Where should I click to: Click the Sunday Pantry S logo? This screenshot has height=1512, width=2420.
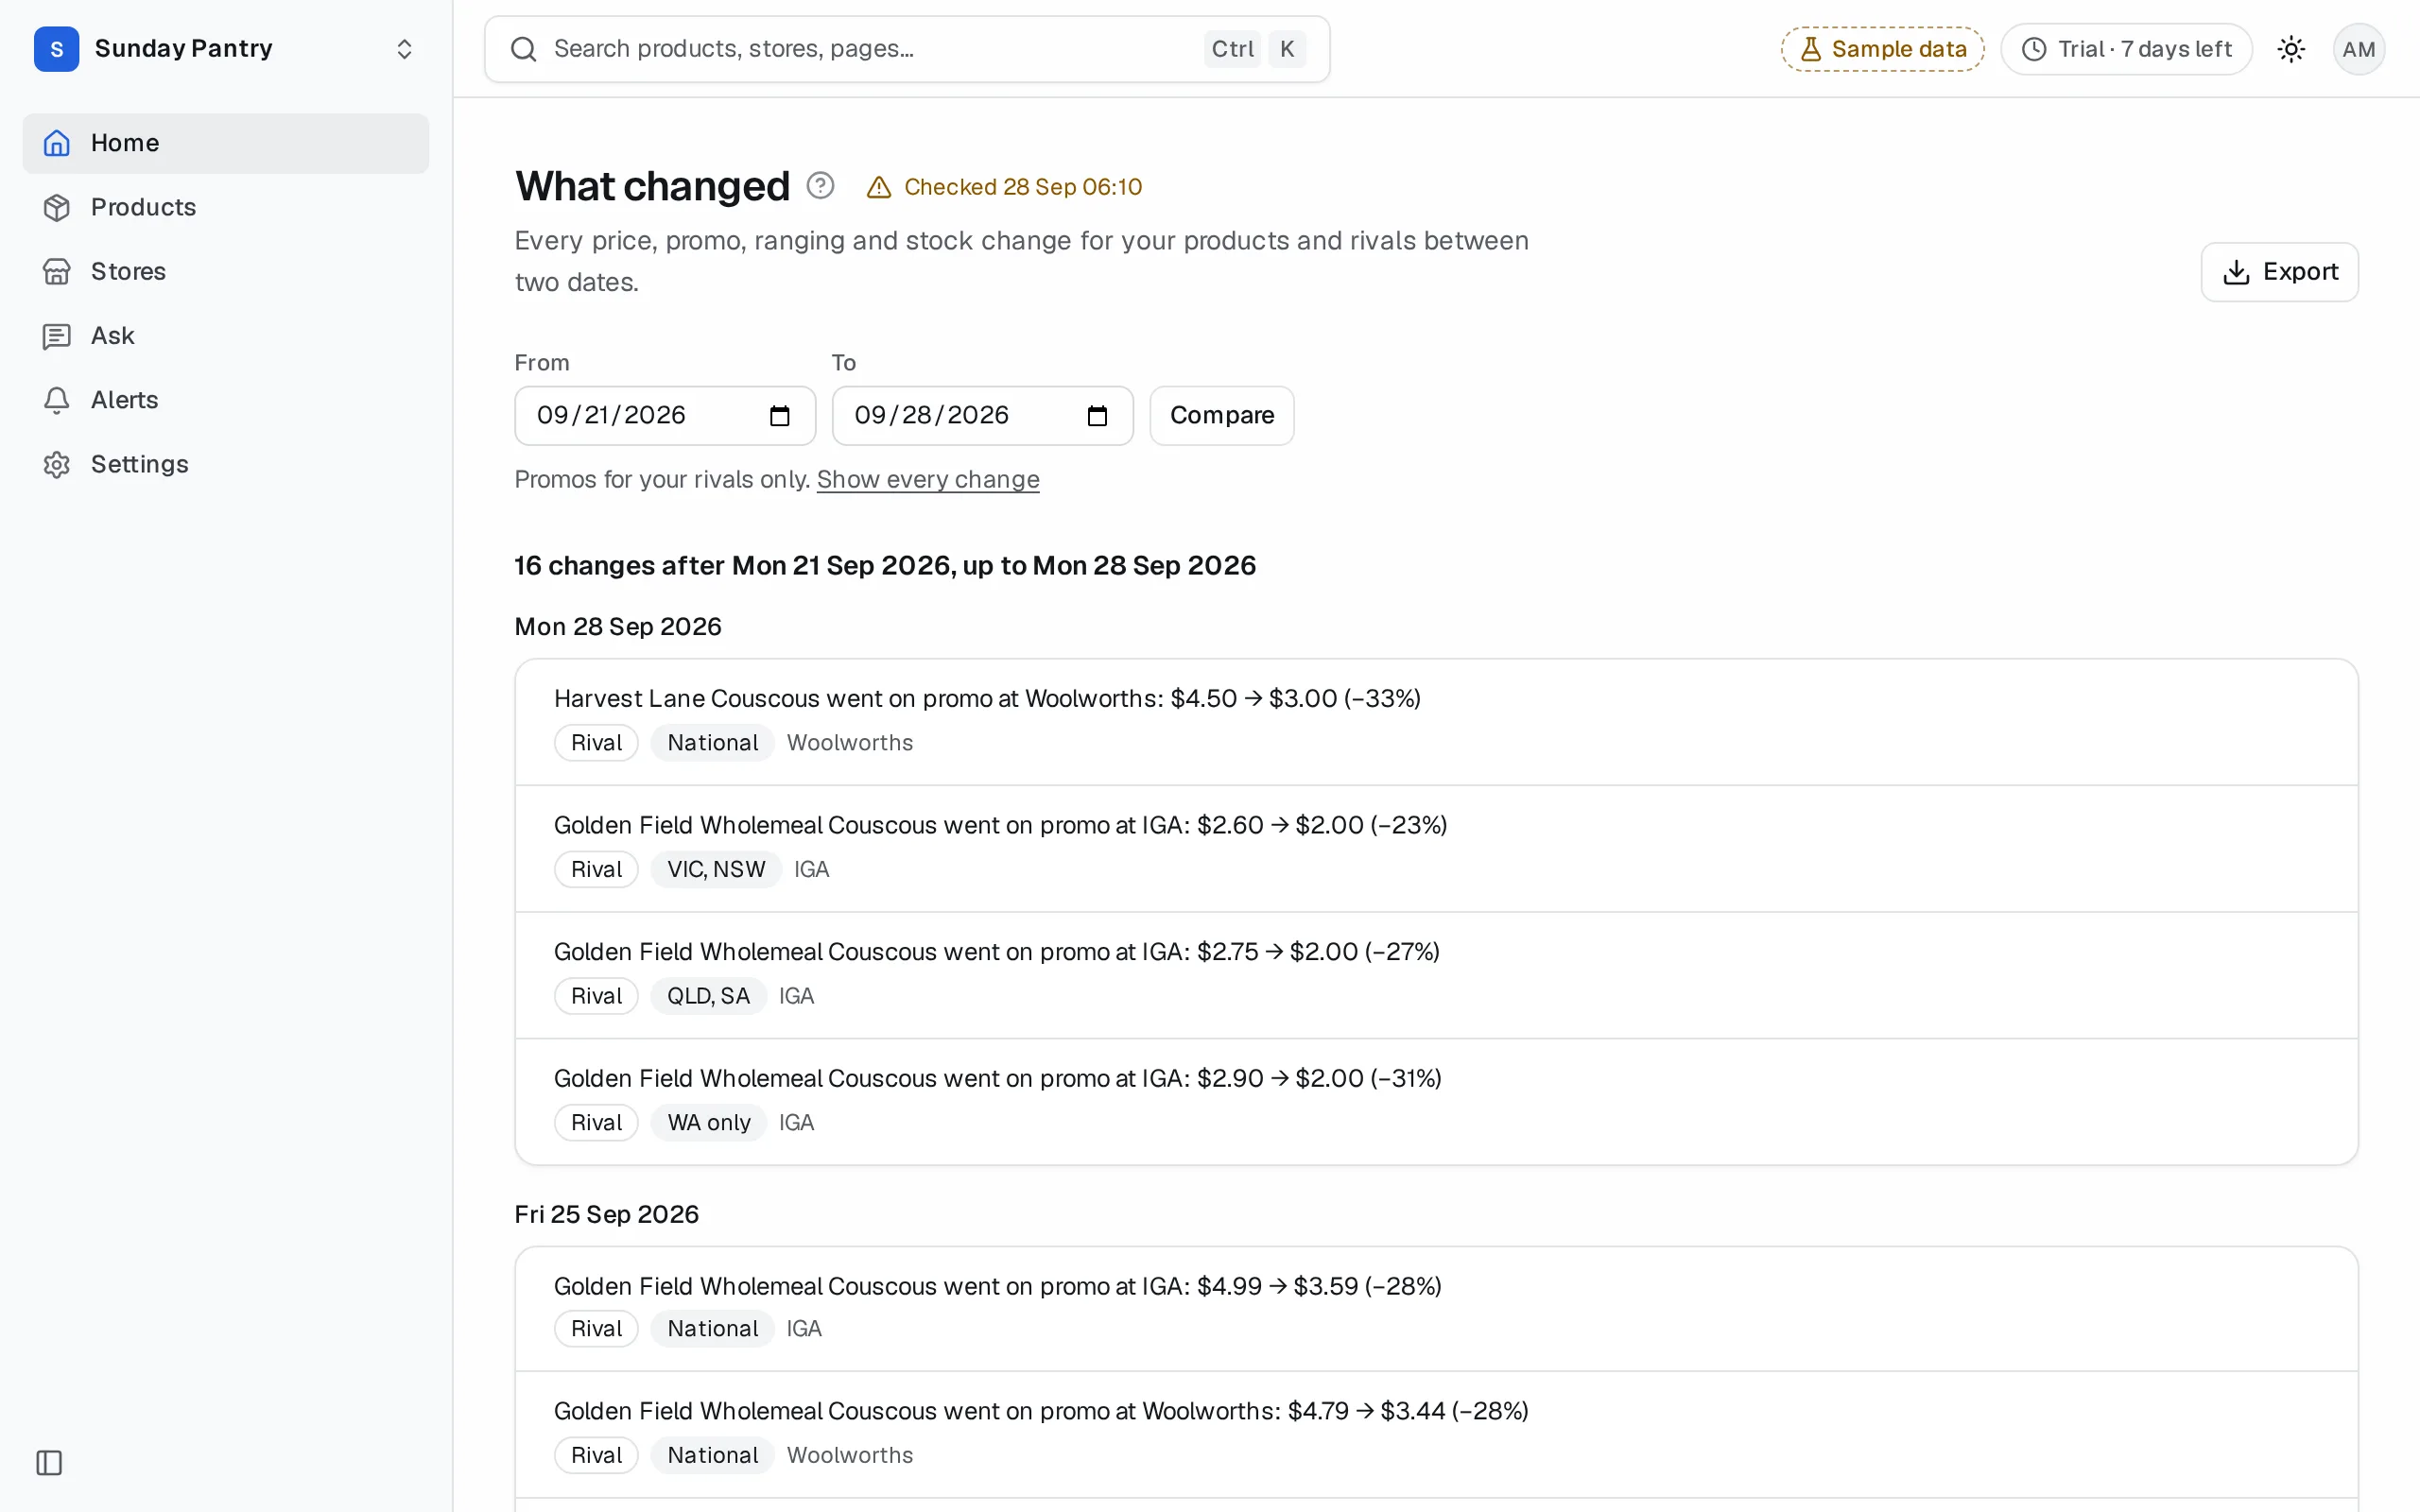pyautogui.click(x=56, y=49)
